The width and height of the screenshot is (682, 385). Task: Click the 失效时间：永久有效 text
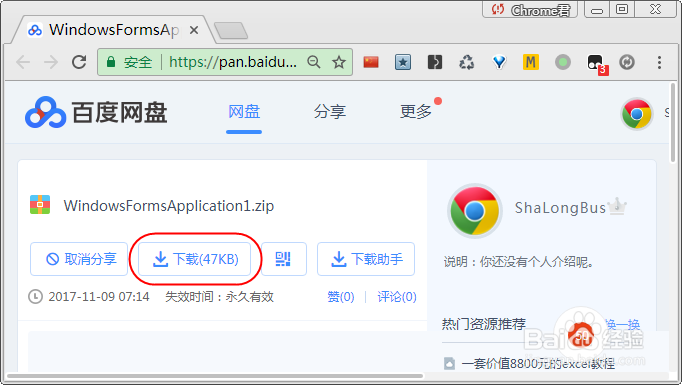point(219,297)
